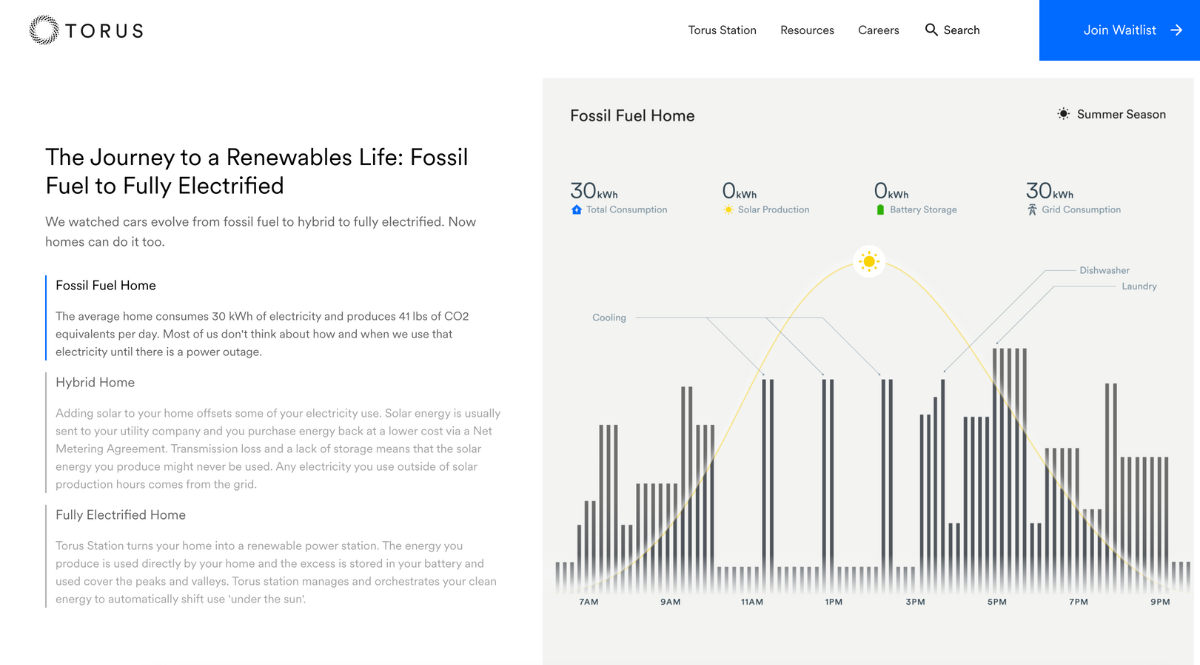Click the Join Waitlist button
Viewport: 1200px width, 665px height.
tap(1119, 30)
